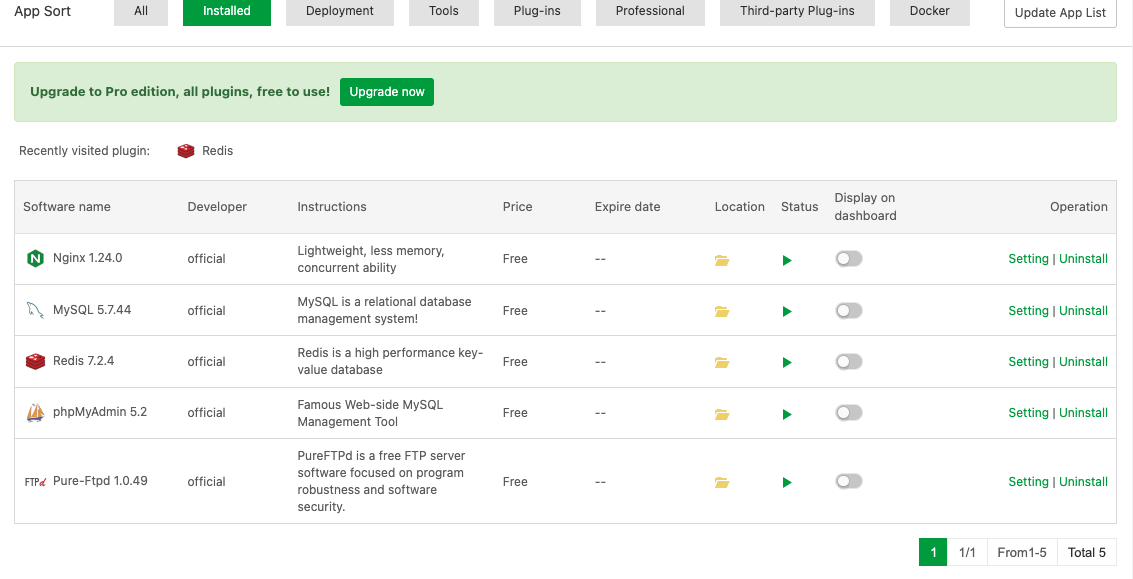Open Setting for Redis 7.2.4
1133x579 pixels.
pos(1028,362)
